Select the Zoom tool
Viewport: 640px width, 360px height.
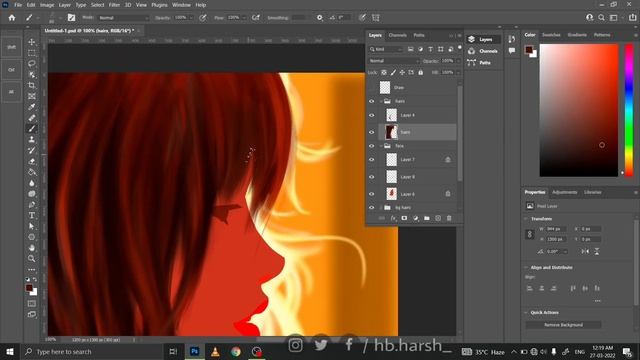31,258
